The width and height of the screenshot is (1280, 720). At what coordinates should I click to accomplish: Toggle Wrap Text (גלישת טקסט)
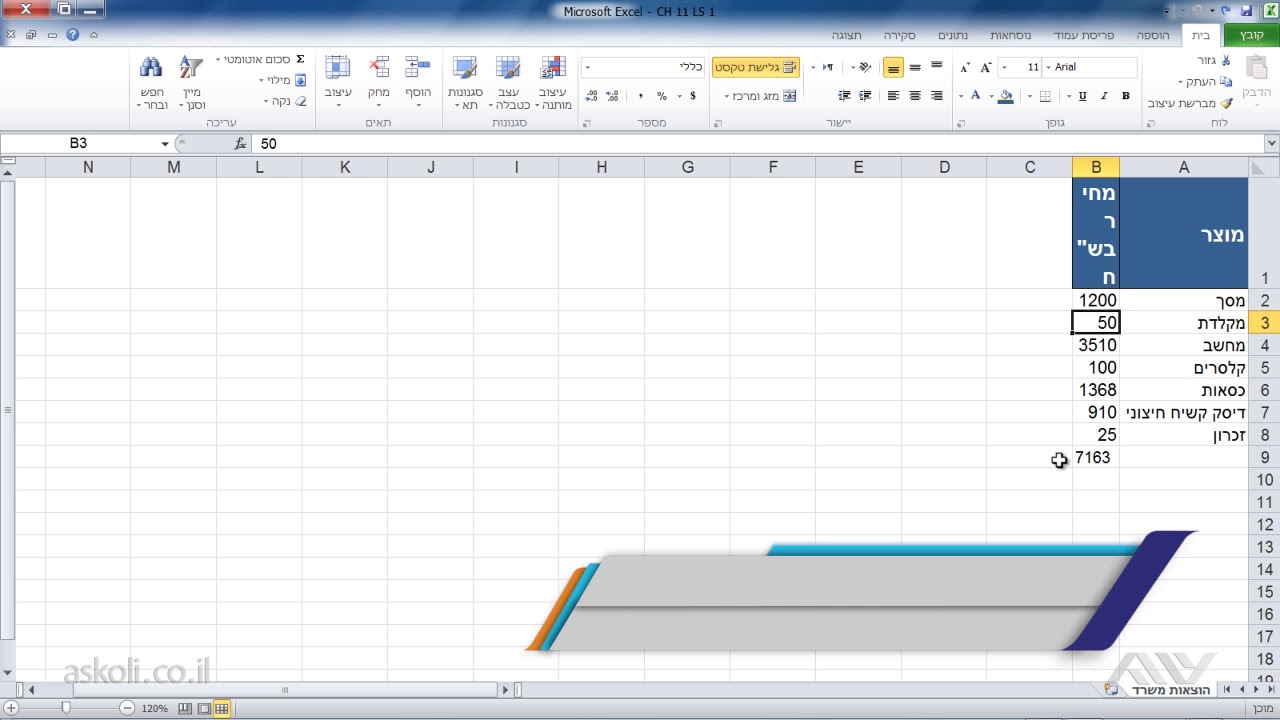pyautogui.click(x=756, y=67)
